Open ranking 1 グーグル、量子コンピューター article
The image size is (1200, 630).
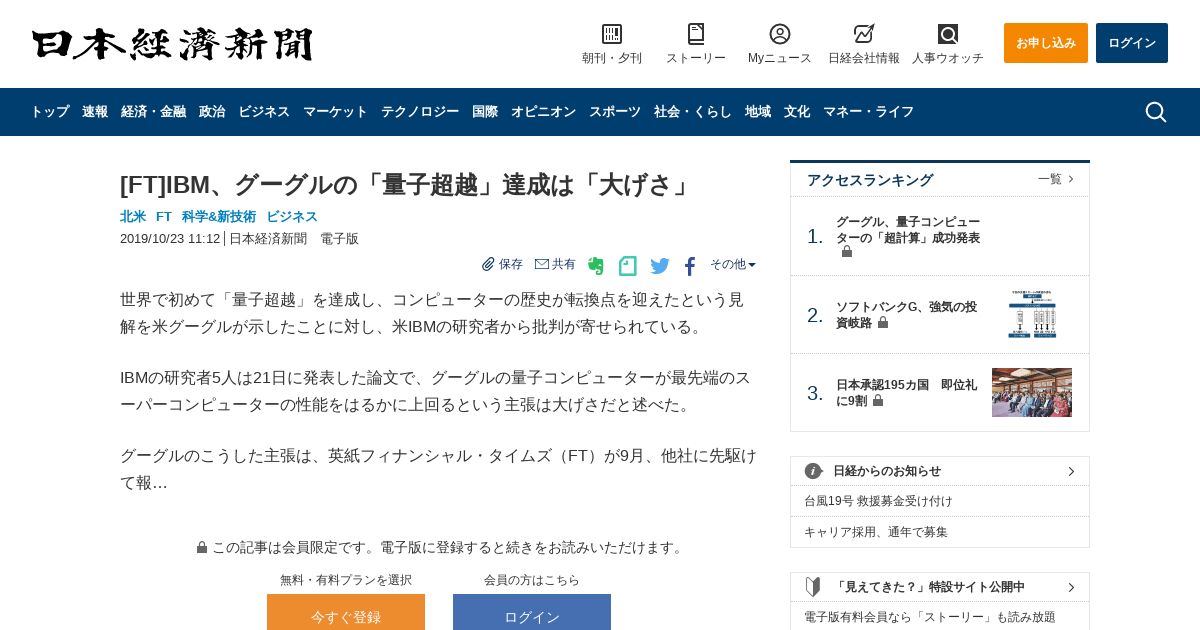tap(908, 230)
